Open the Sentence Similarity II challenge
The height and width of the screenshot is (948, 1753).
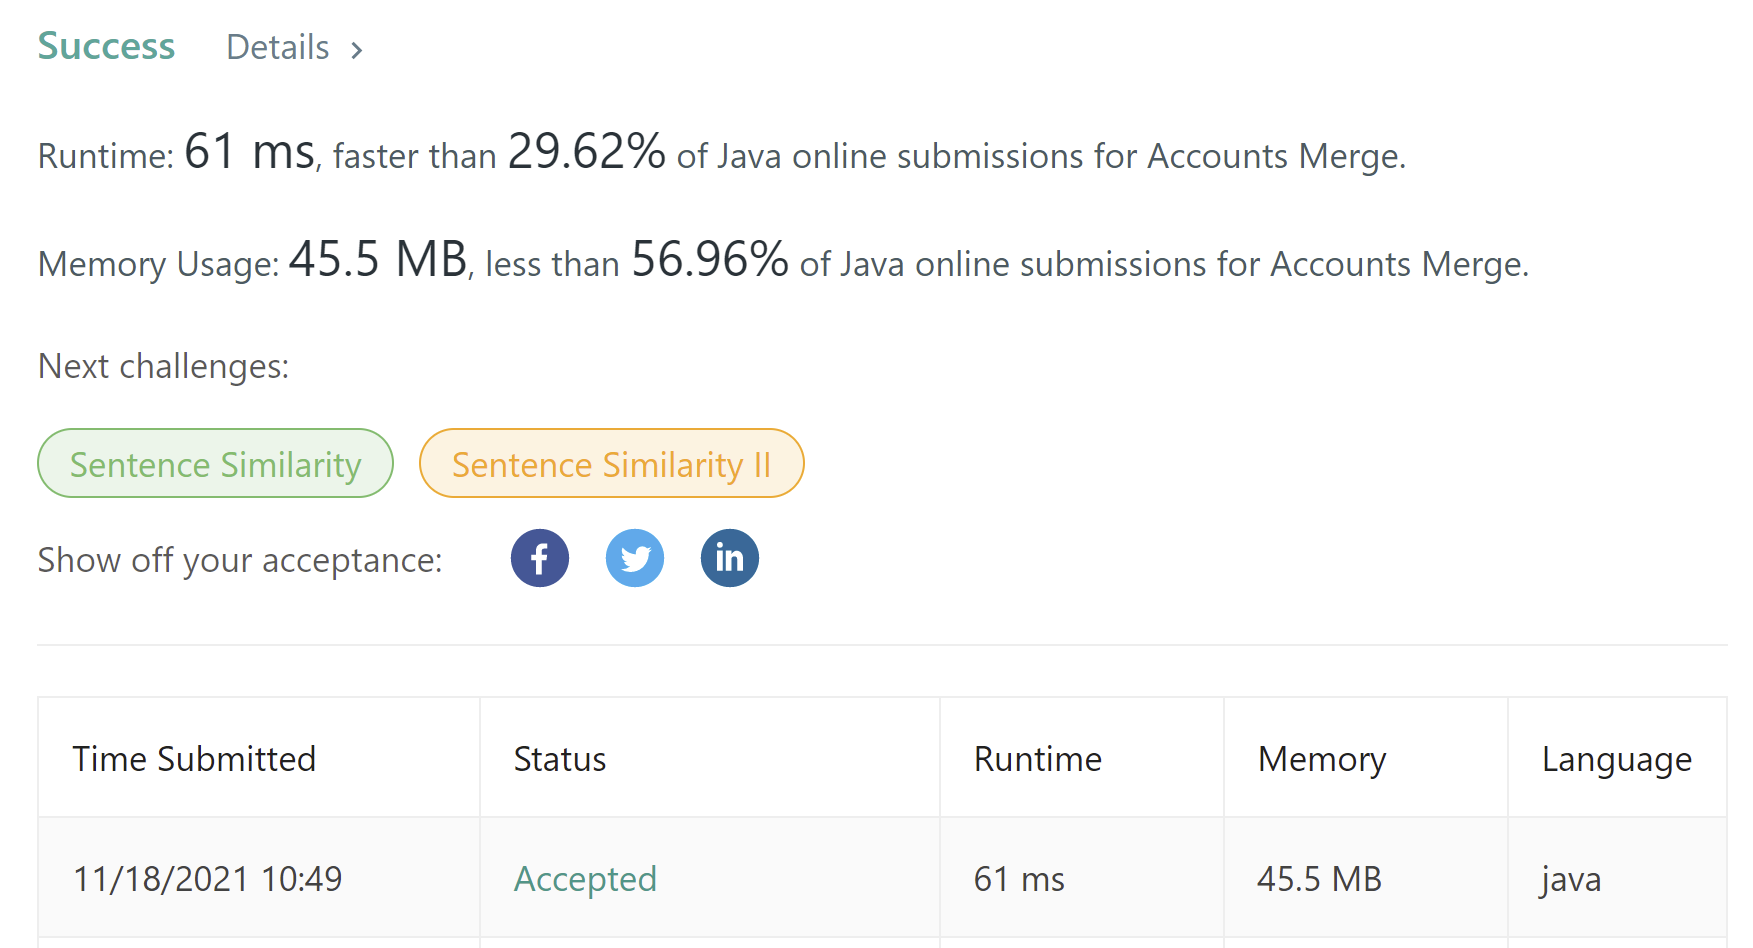pos(611,464)
